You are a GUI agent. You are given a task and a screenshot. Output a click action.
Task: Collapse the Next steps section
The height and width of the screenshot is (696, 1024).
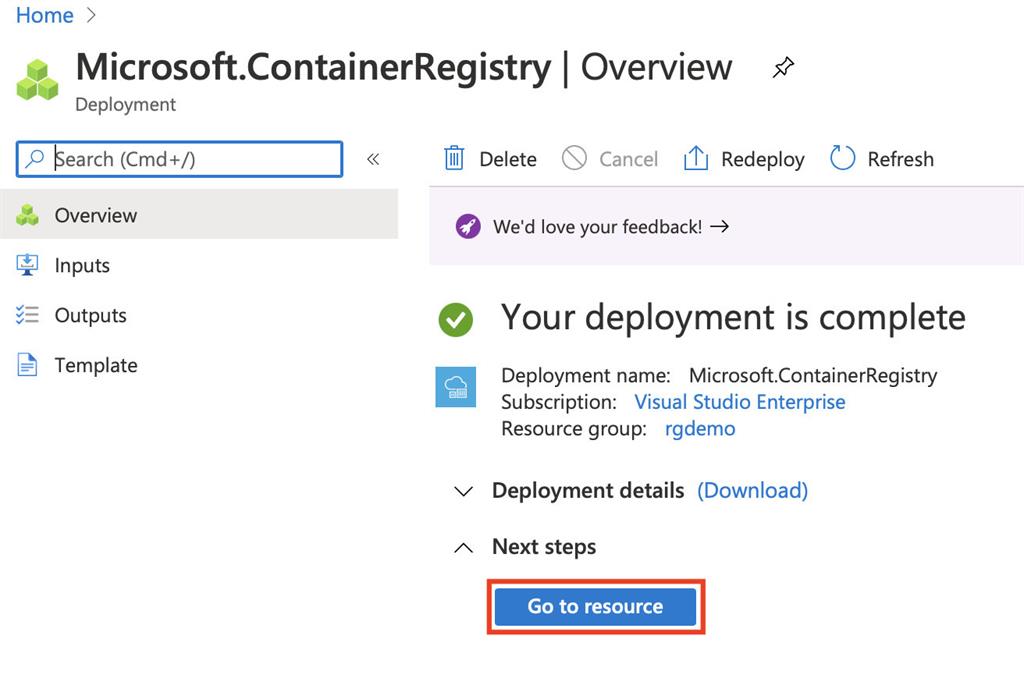(463, 547)
